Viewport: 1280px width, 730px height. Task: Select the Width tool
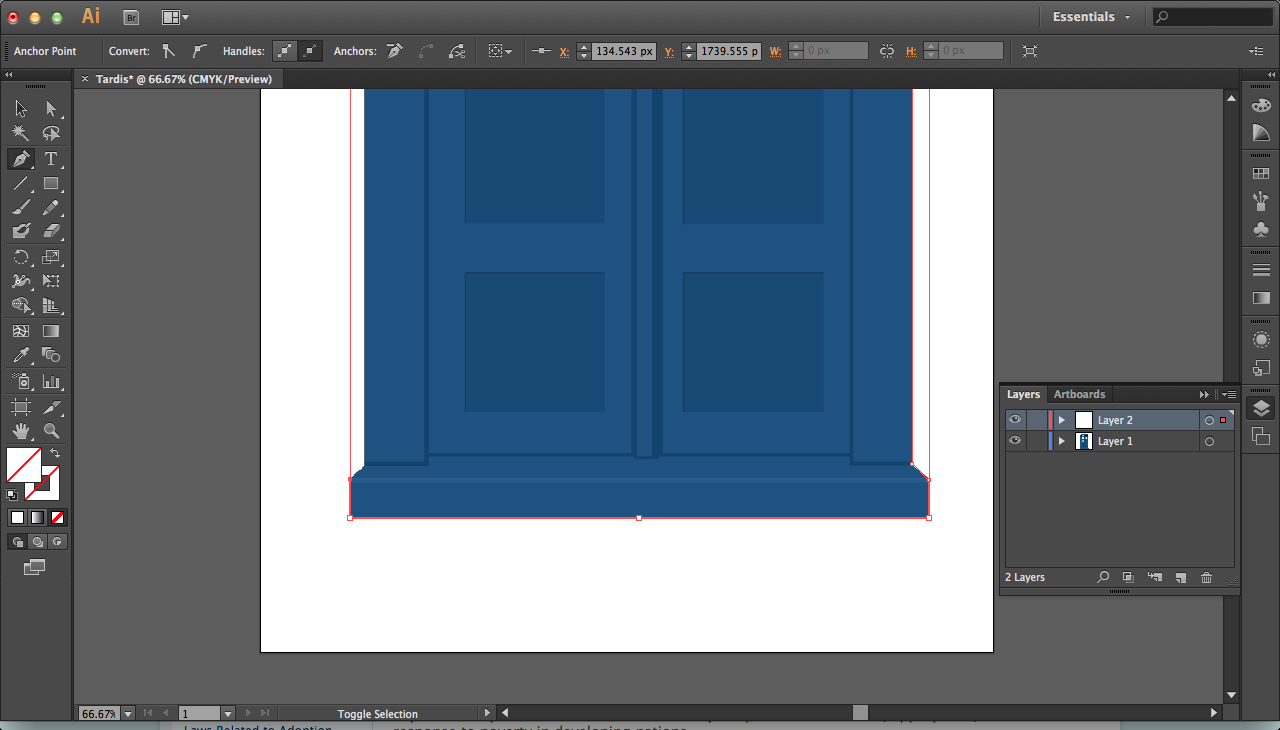(21, 281)
